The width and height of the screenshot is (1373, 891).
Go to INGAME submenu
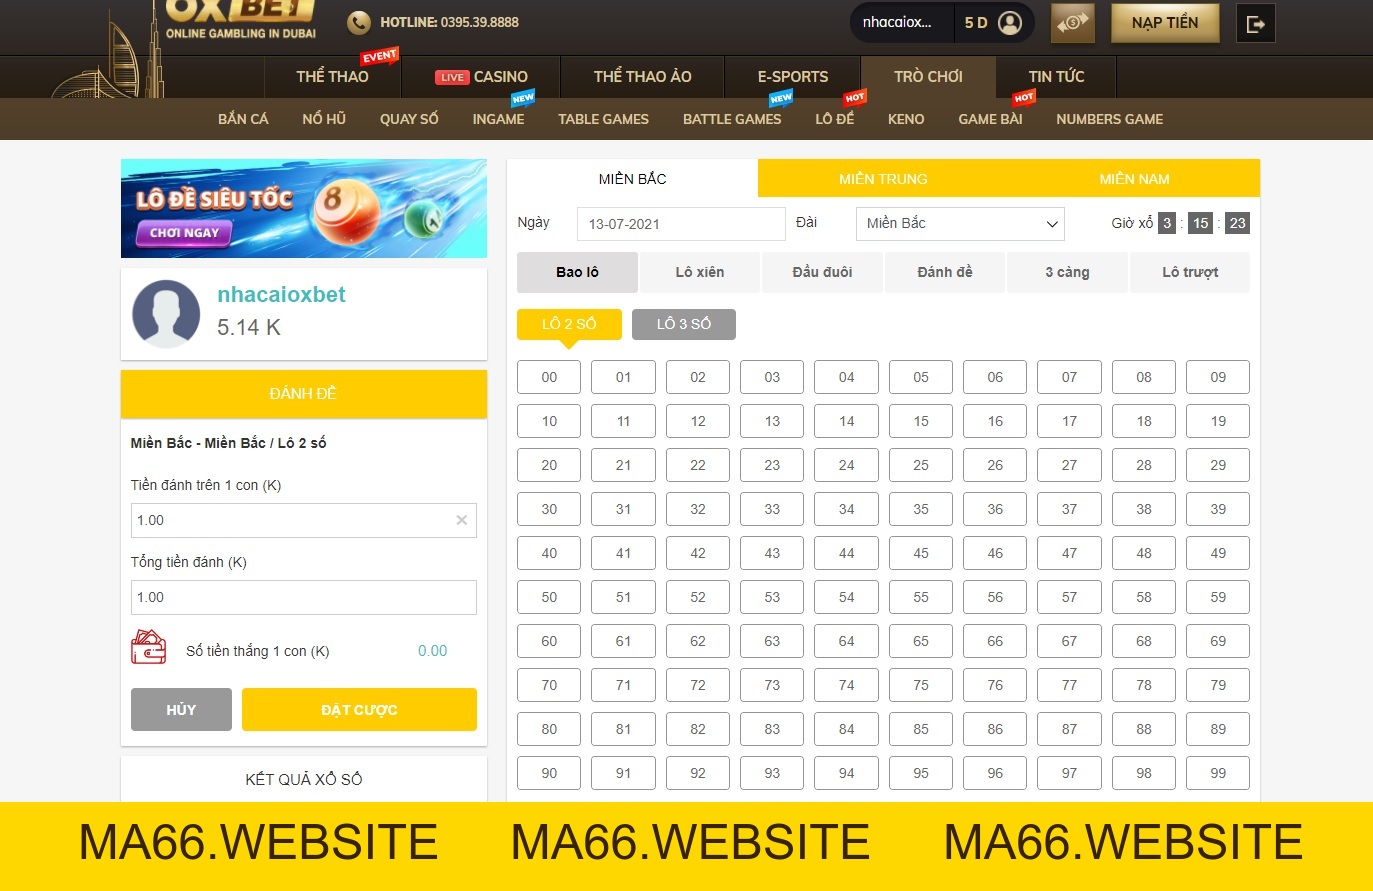(x=498, y=119)
